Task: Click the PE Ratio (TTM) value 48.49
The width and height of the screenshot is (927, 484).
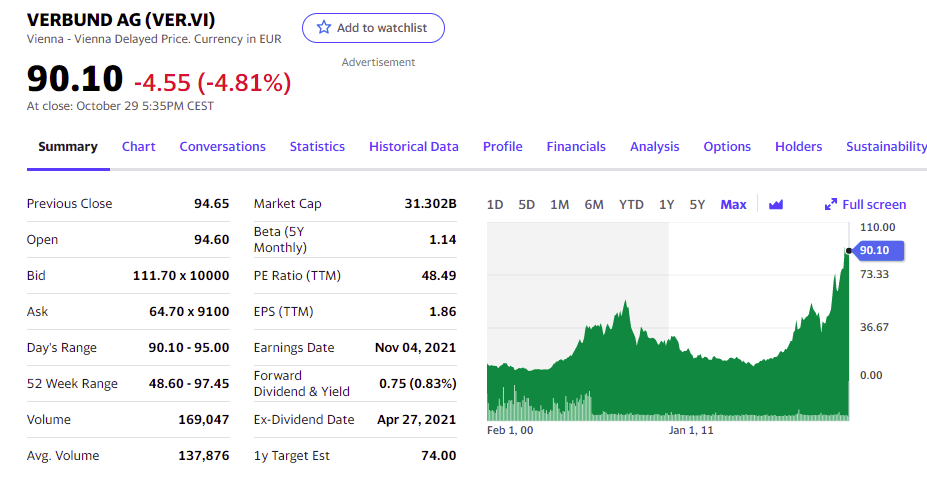Action: (439, 275)
